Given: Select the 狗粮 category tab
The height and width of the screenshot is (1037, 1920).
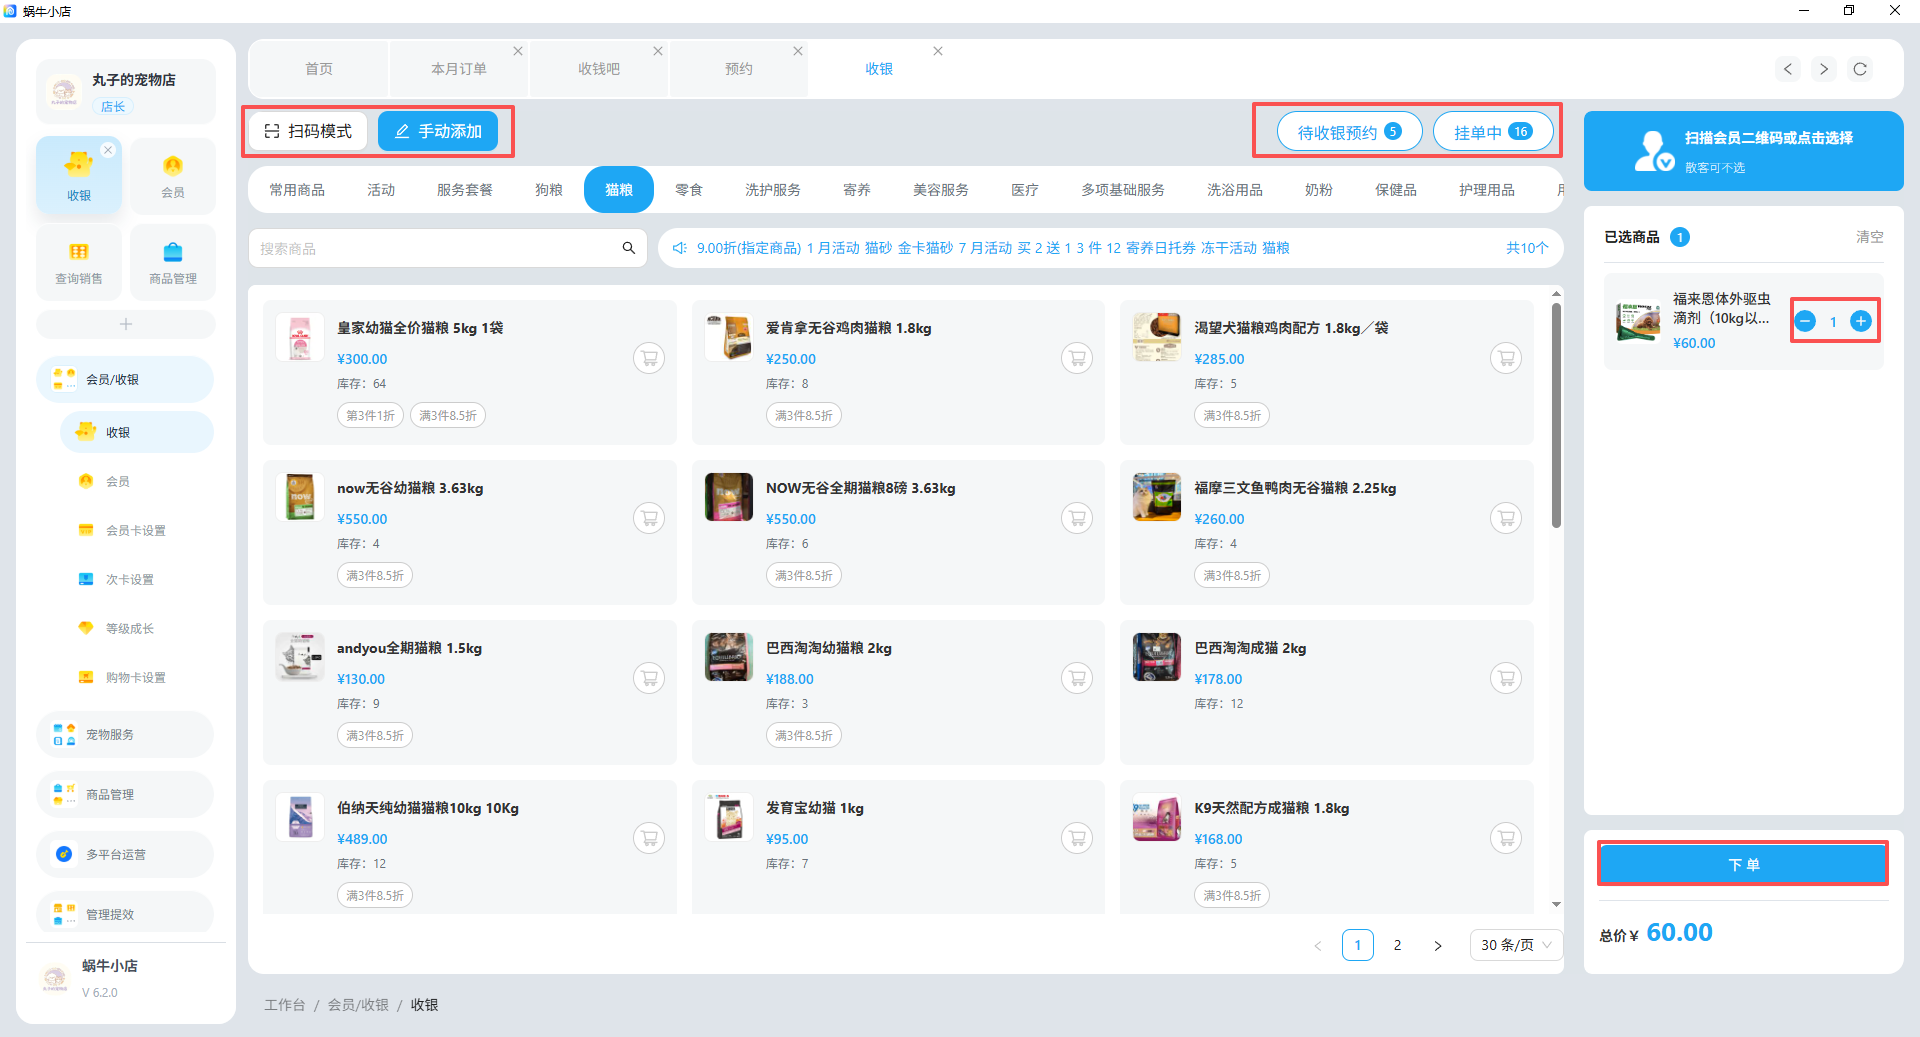Looking at the screenshot, I should [549, 190].
